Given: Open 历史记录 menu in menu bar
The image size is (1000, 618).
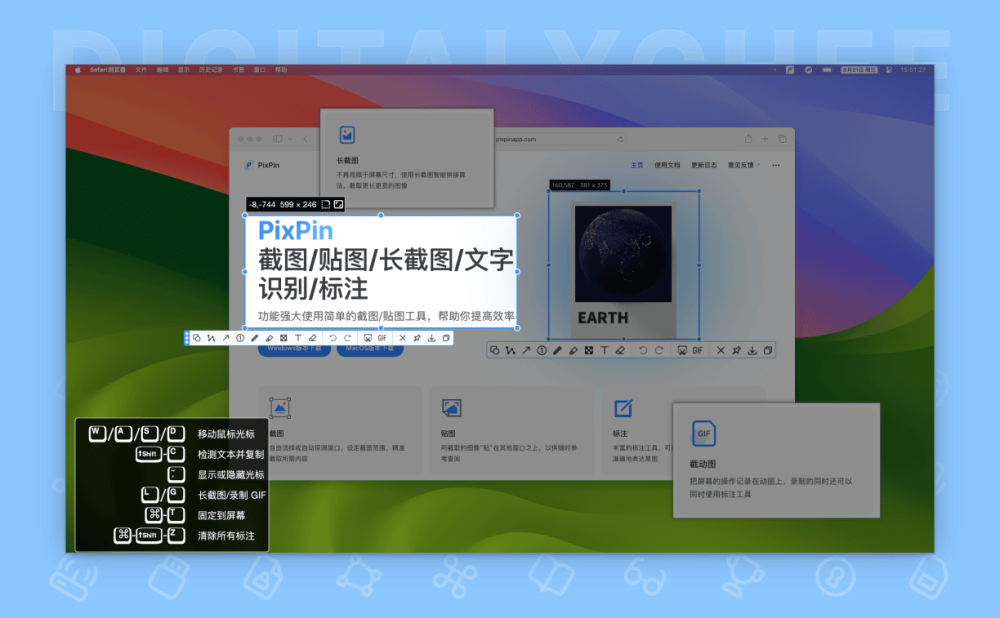Looking at the screenshot, I should [x=210, y=70].
